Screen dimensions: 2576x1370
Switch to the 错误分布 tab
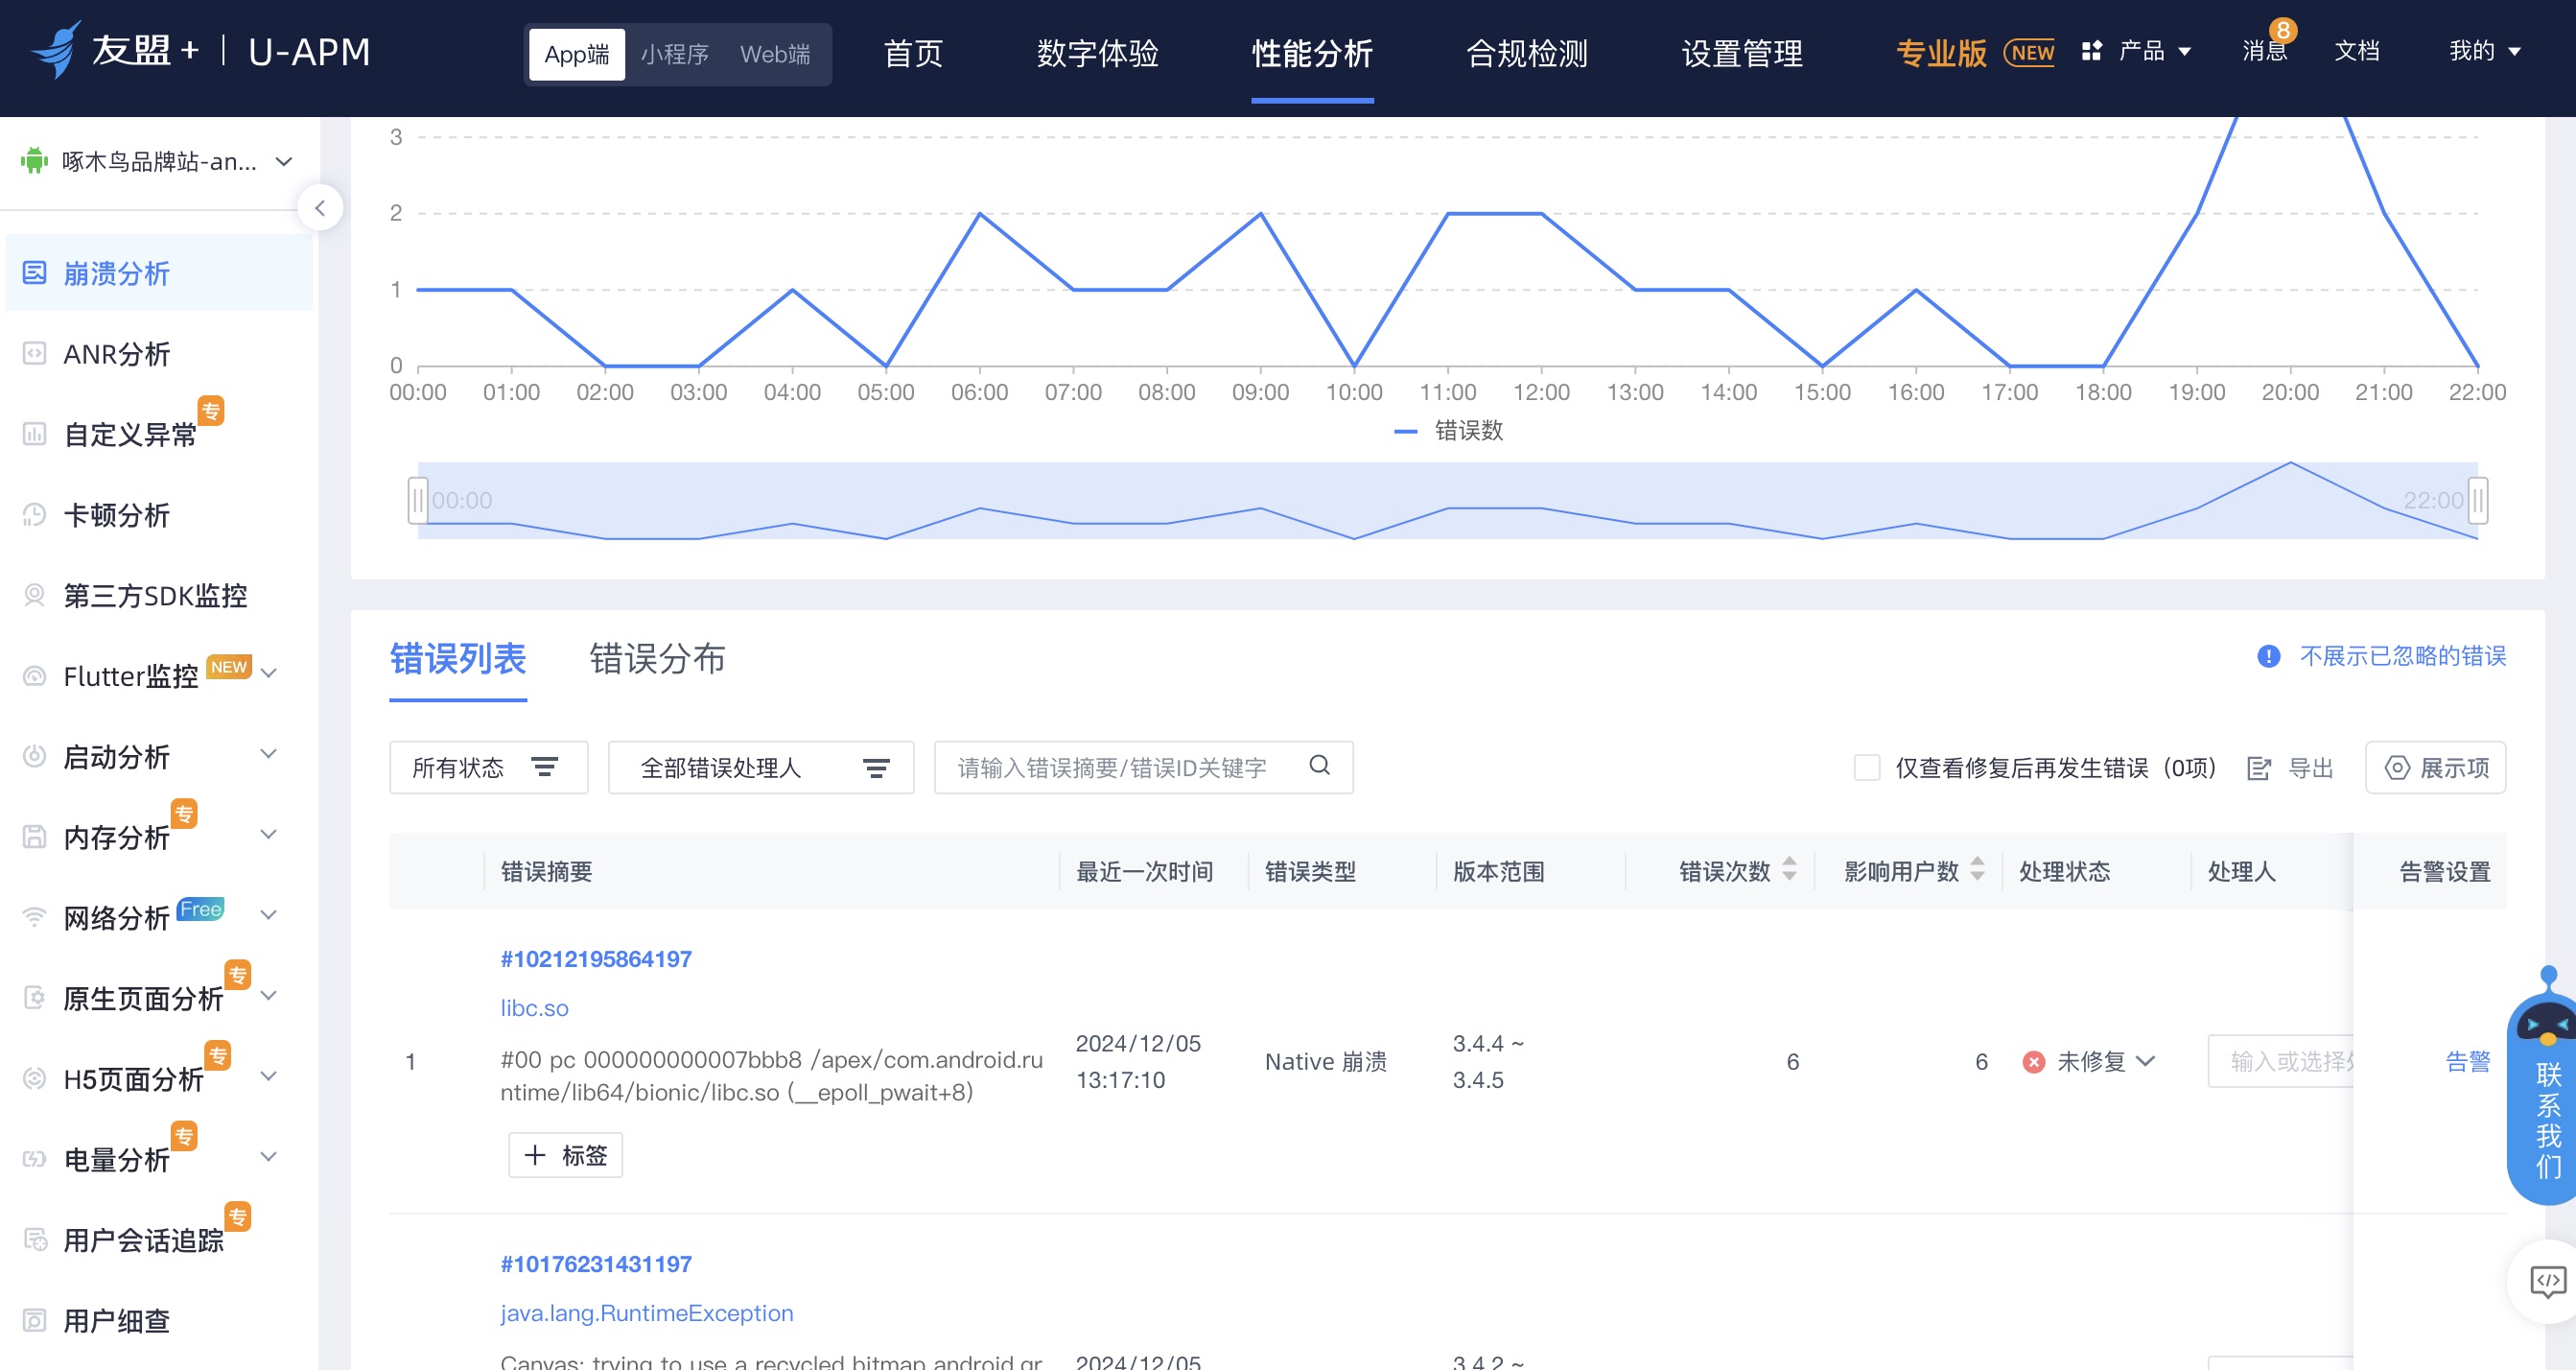tap(657, 659)
